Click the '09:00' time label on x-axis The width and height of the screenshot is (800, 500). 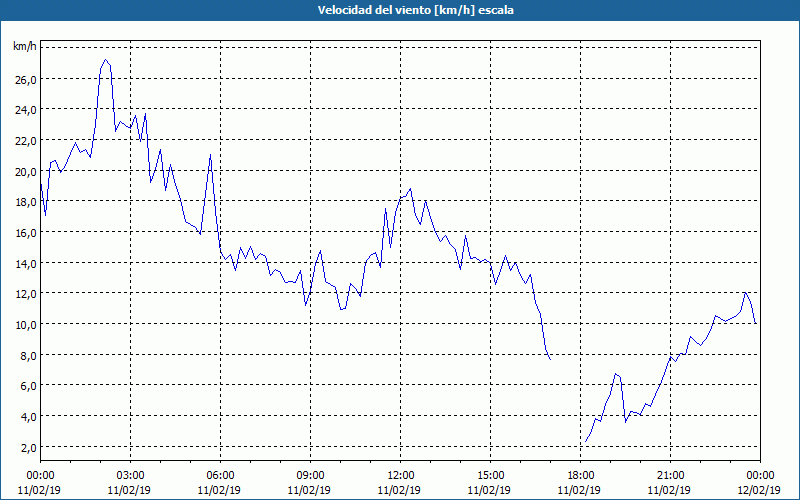coord(310,476)
